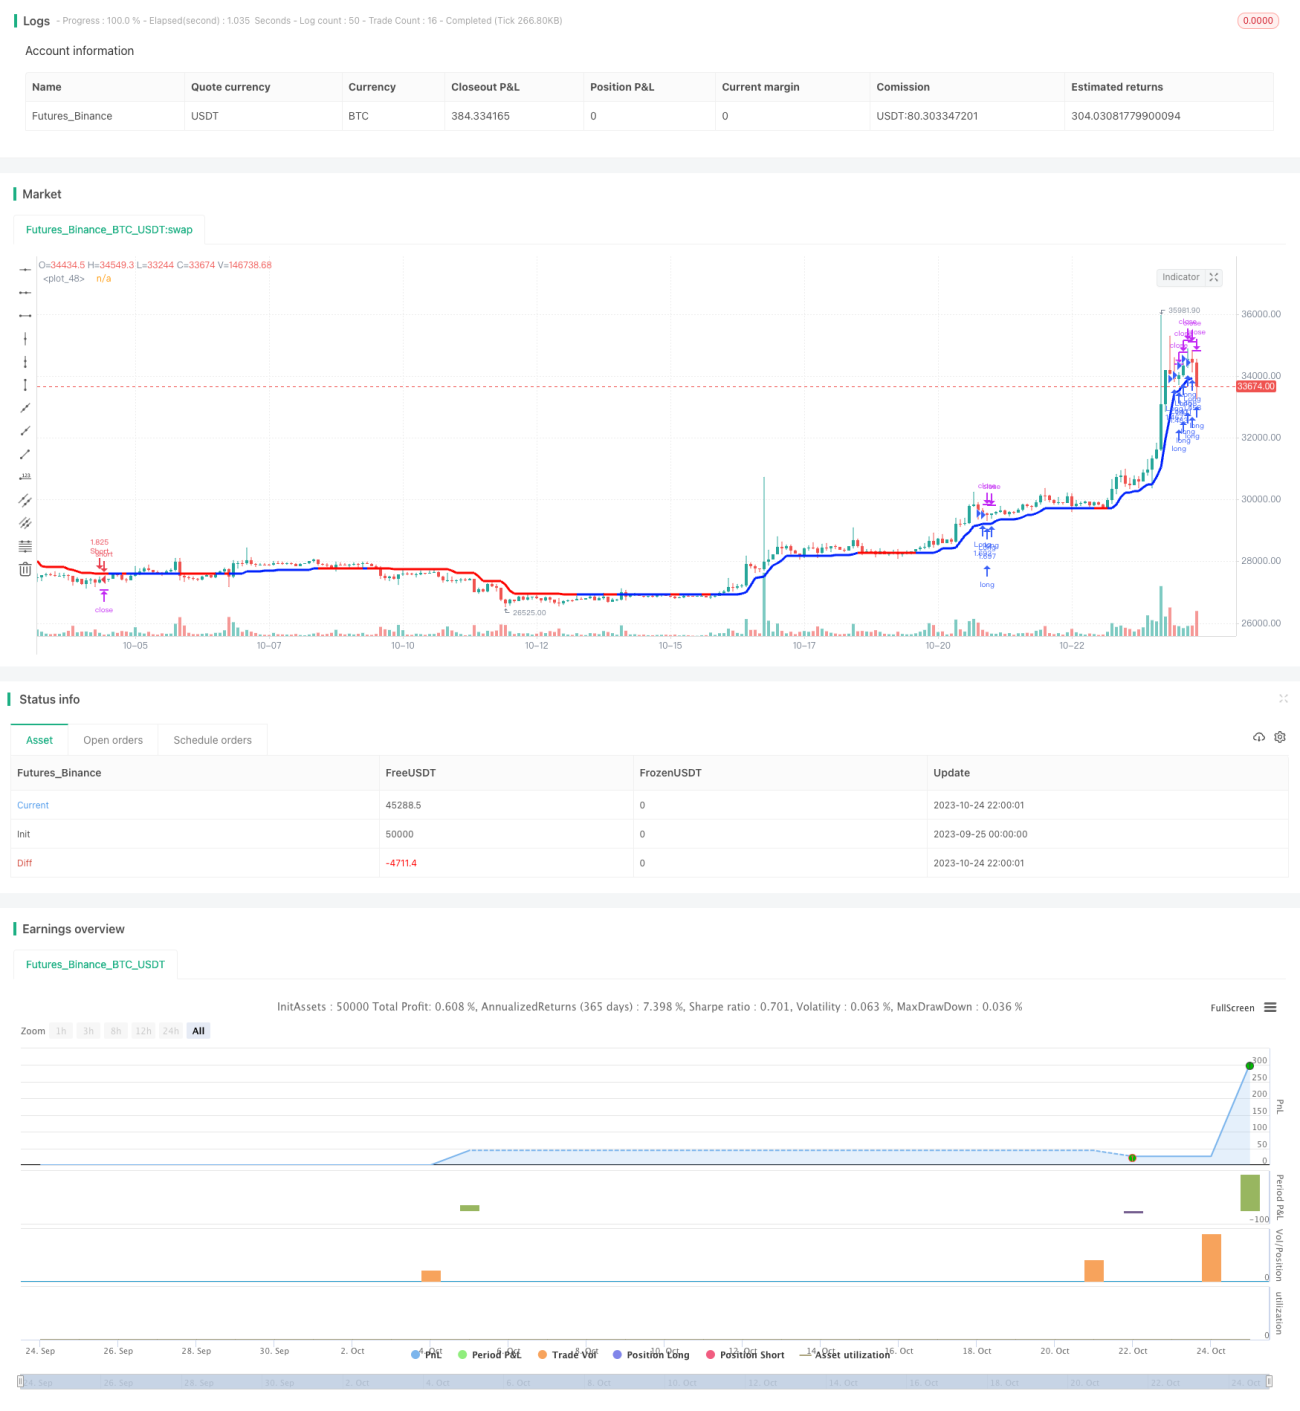Toggle the Position Short series in the legend
Image resolution: width=1300 pixels, height=1411 pixels.
pos(745,1354)
